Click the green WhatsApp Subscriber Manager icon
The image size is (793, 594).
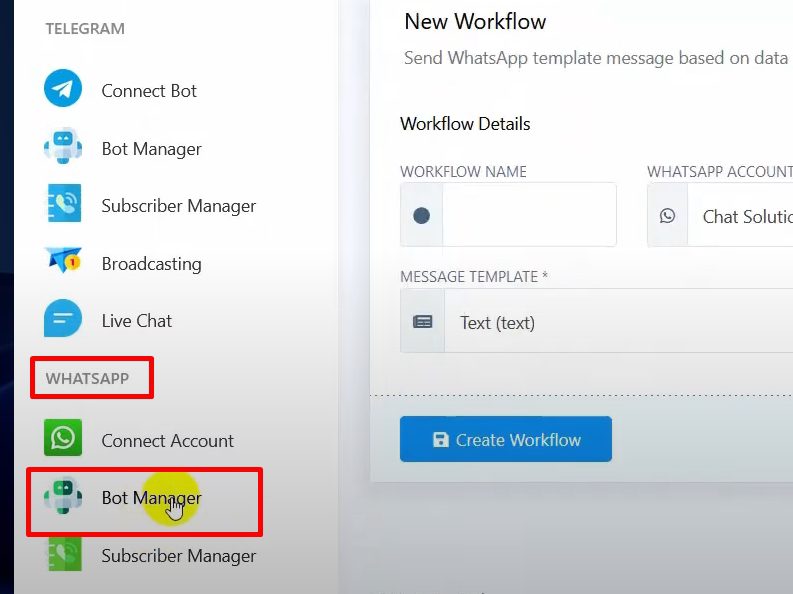click(63, 555)
